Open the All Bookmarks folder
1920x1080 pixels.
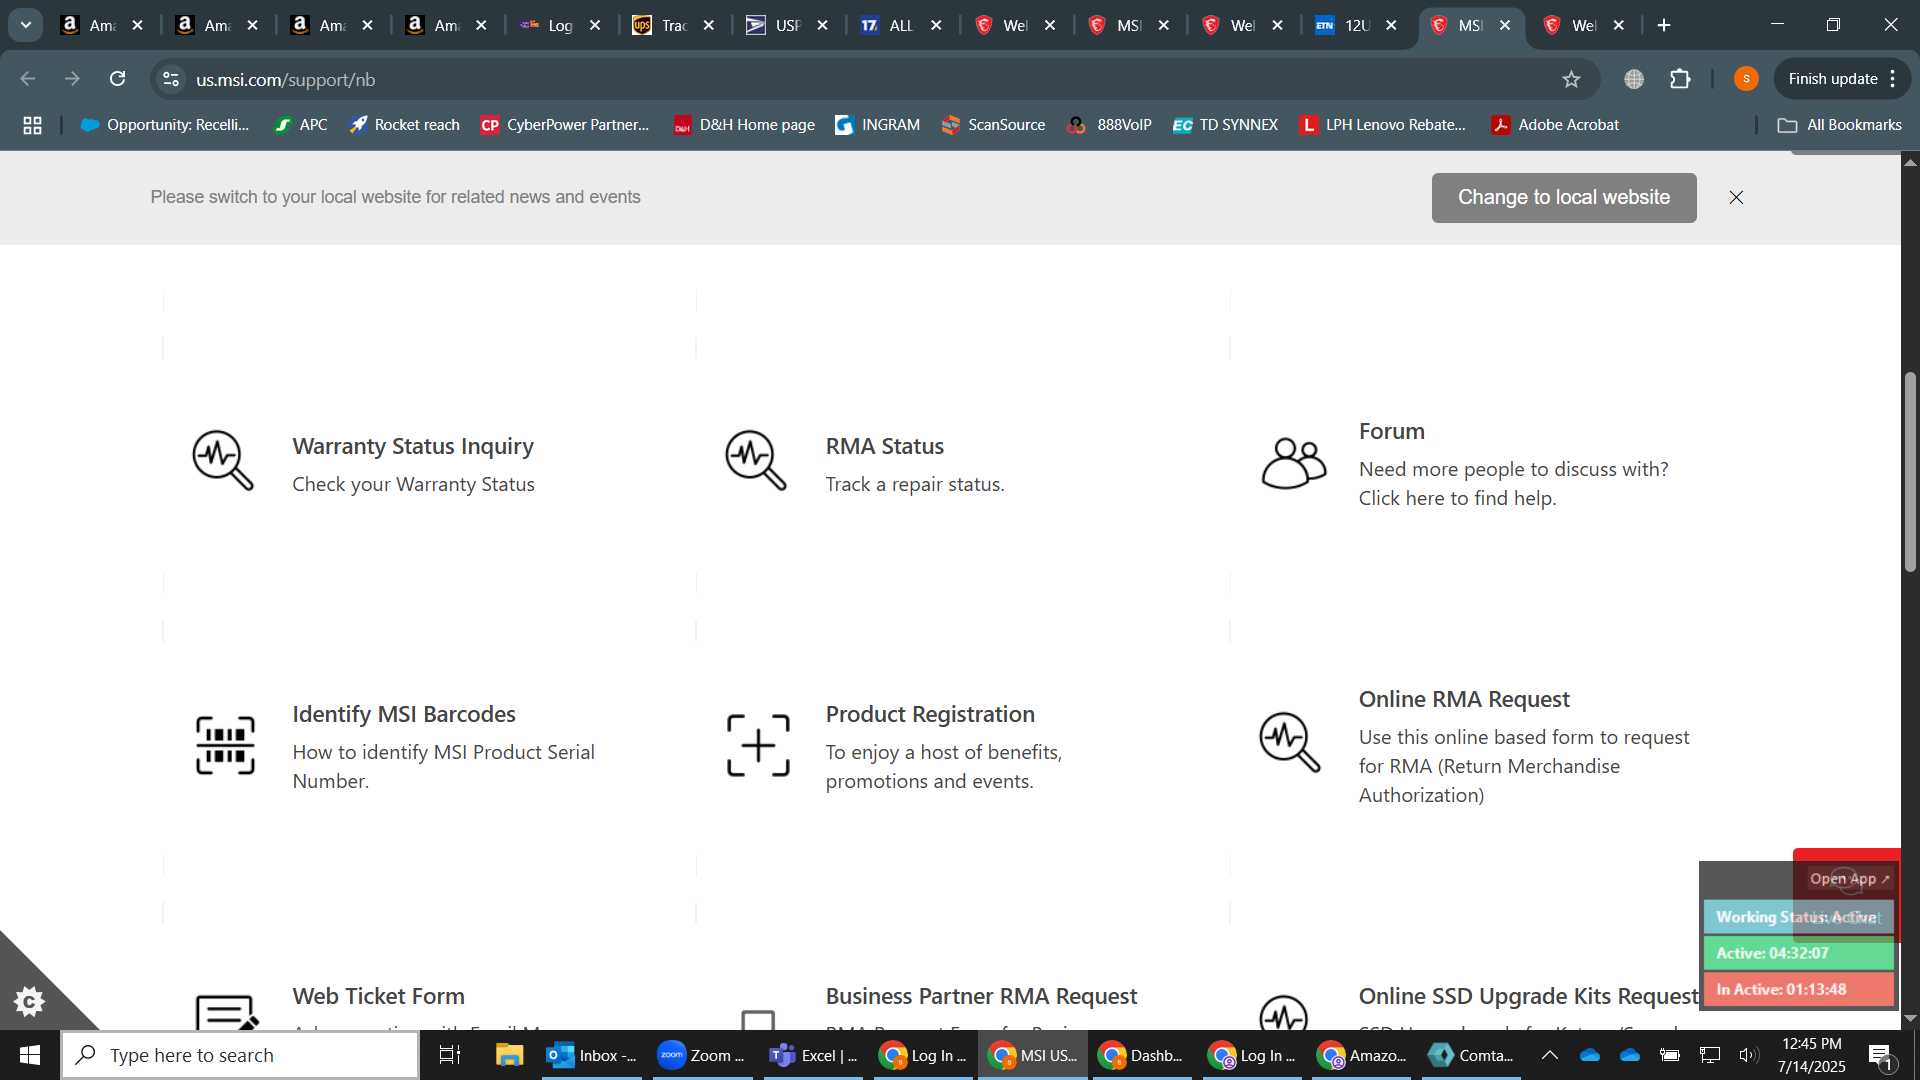coord(1839,125)
